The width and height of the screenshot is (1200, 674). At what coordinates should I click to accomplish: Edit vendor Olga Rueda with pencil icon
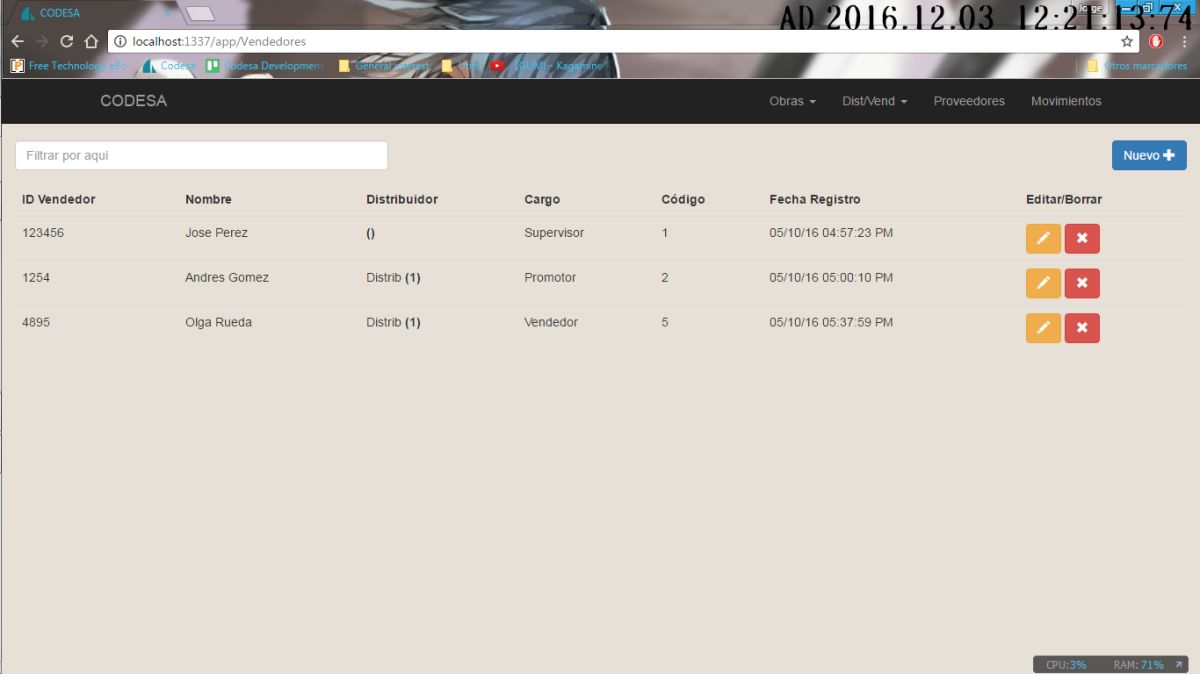tap(1043, 328)
